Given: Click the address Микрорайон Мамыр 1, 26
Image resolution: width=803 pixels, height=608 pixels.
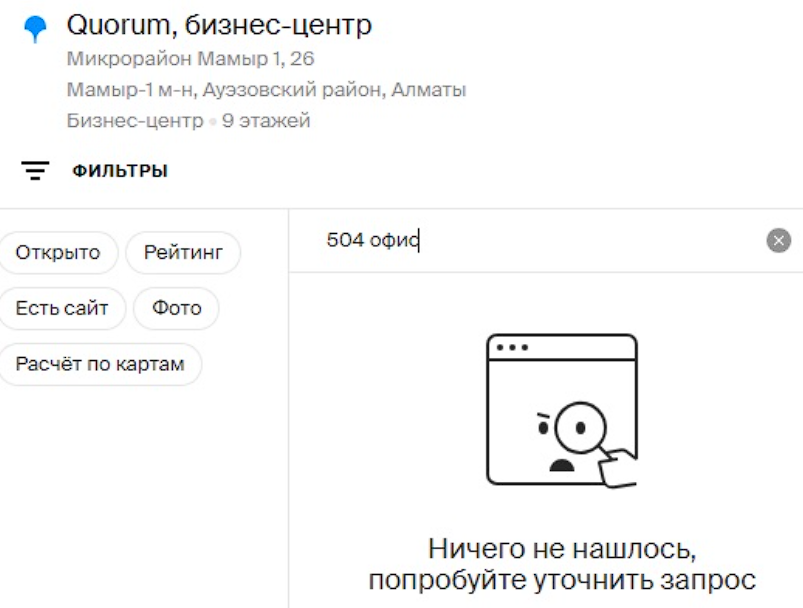Looking at the screenshot, I should pos(191,59).
